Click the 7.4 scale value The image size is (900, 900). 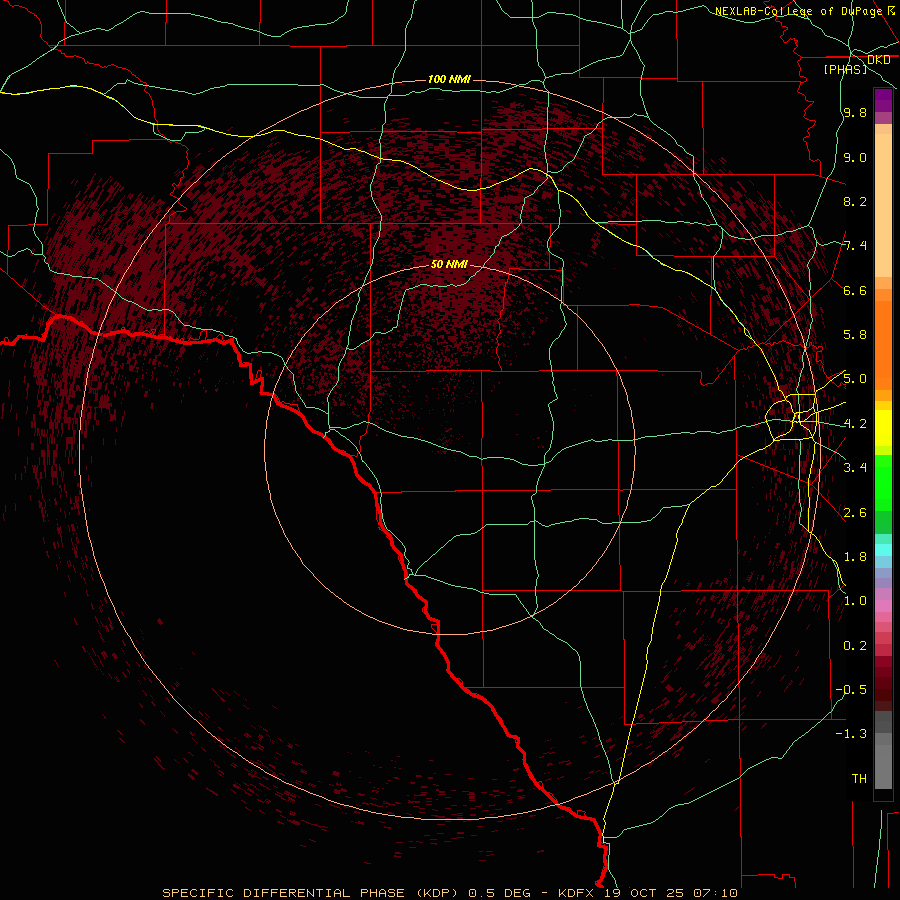click(x=855, y=246)
